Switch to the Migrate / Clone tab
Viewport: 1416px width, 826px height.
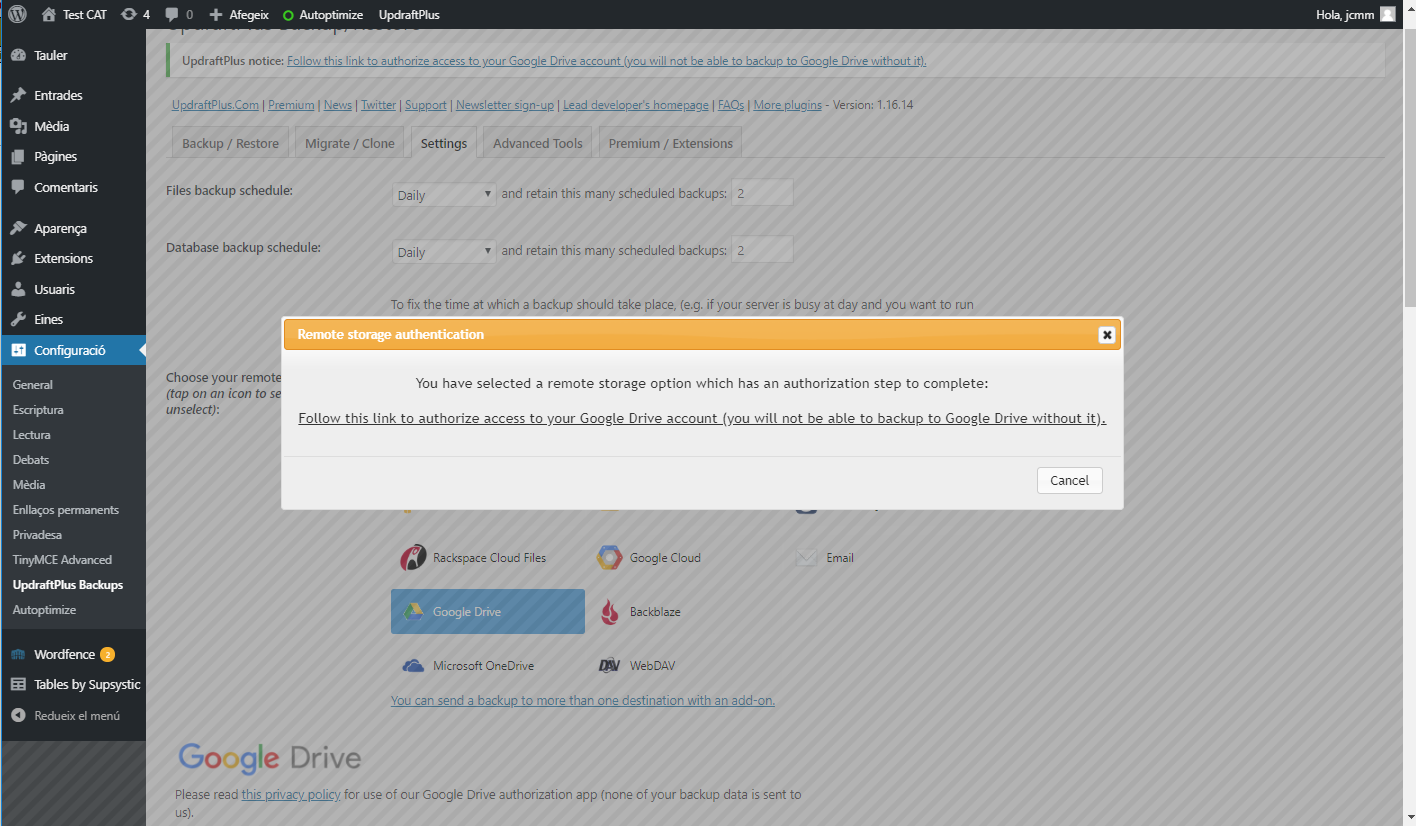350,143
